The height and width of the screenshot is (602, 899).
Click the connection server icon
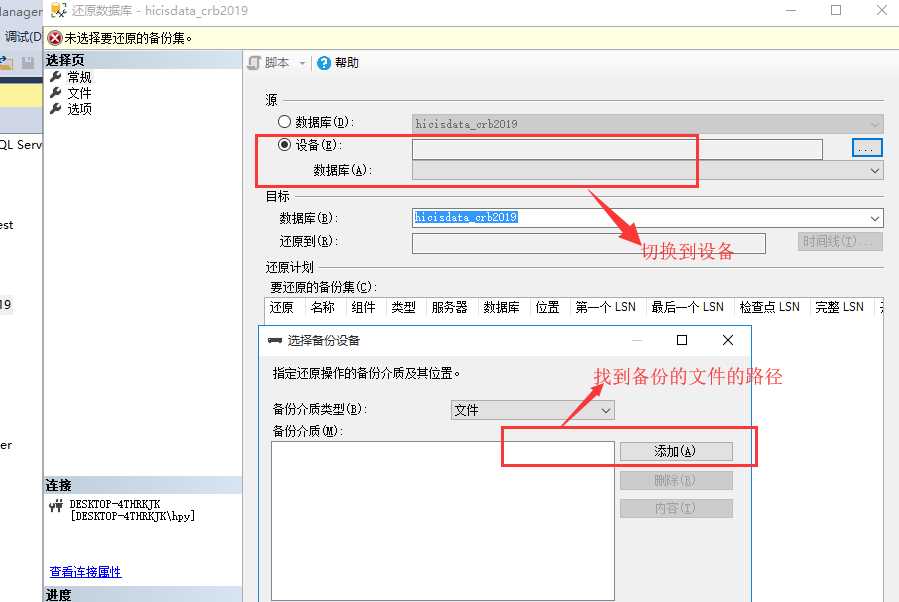[x=56, y=506]
